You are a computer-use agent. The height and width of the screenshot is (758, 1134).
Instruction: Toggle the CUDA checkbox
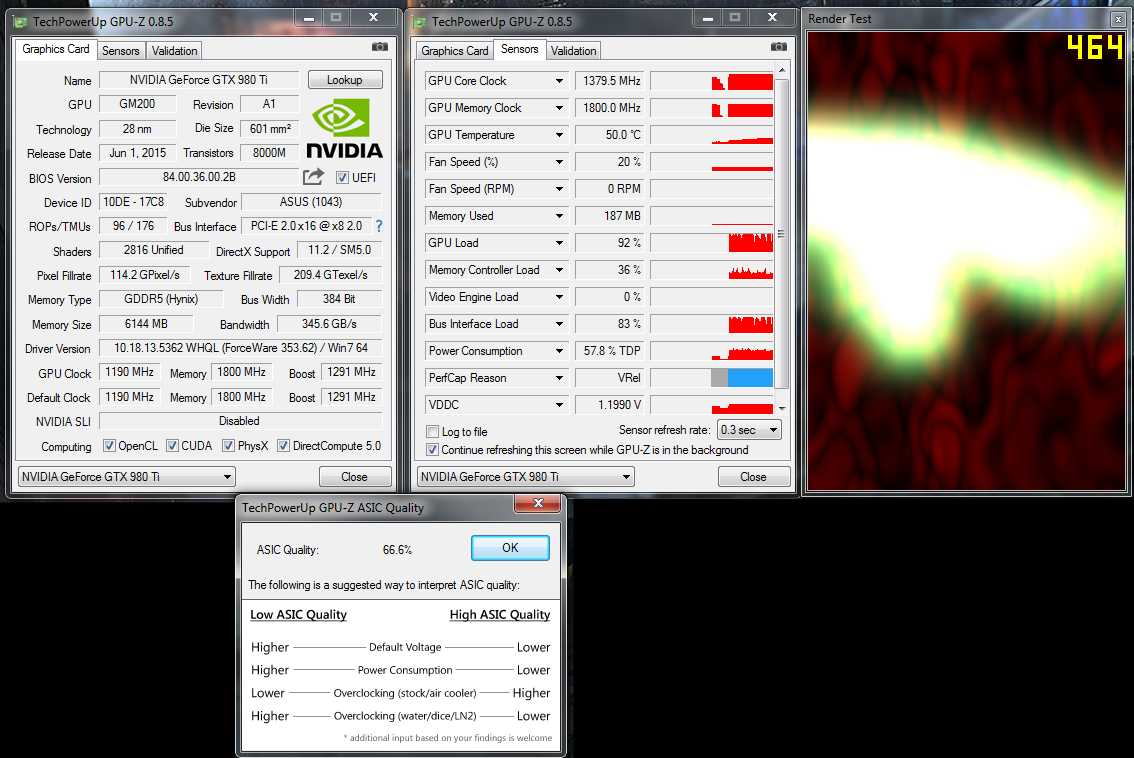pyautogui.click(x=172, y=446)
